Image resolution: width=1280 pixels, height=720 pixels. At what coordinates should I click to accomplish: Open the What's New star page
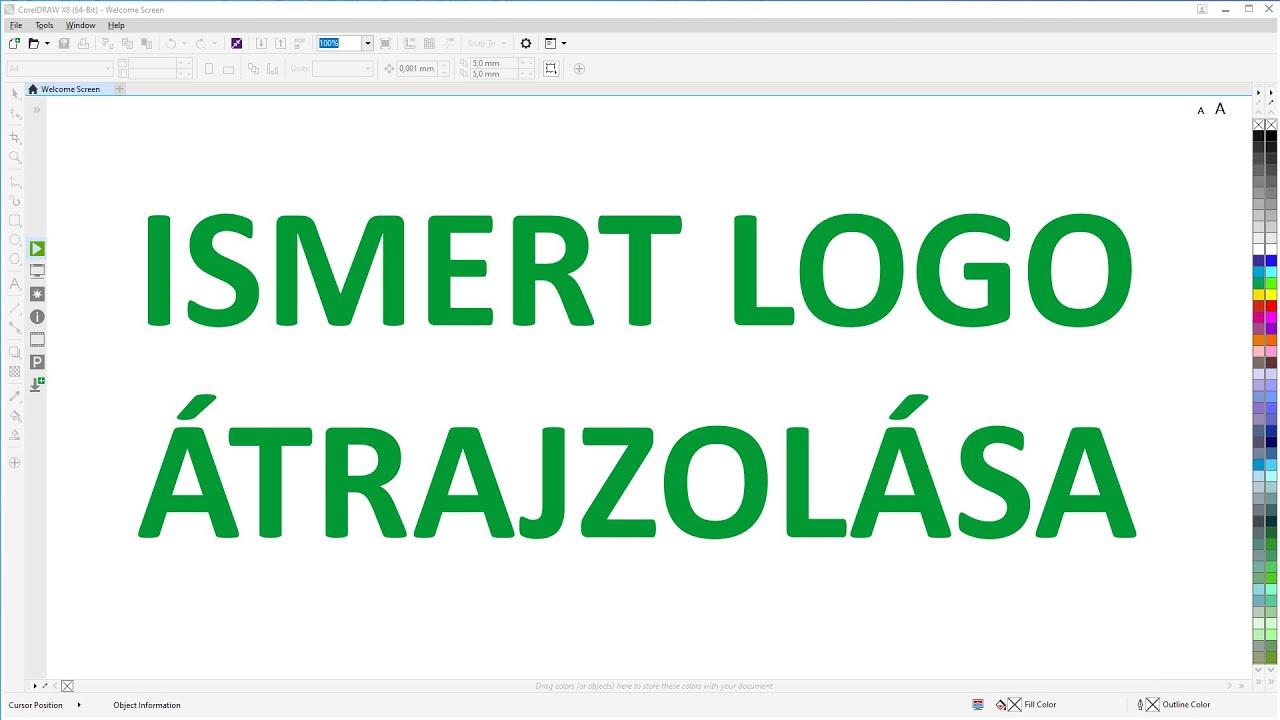click(37, 294)
